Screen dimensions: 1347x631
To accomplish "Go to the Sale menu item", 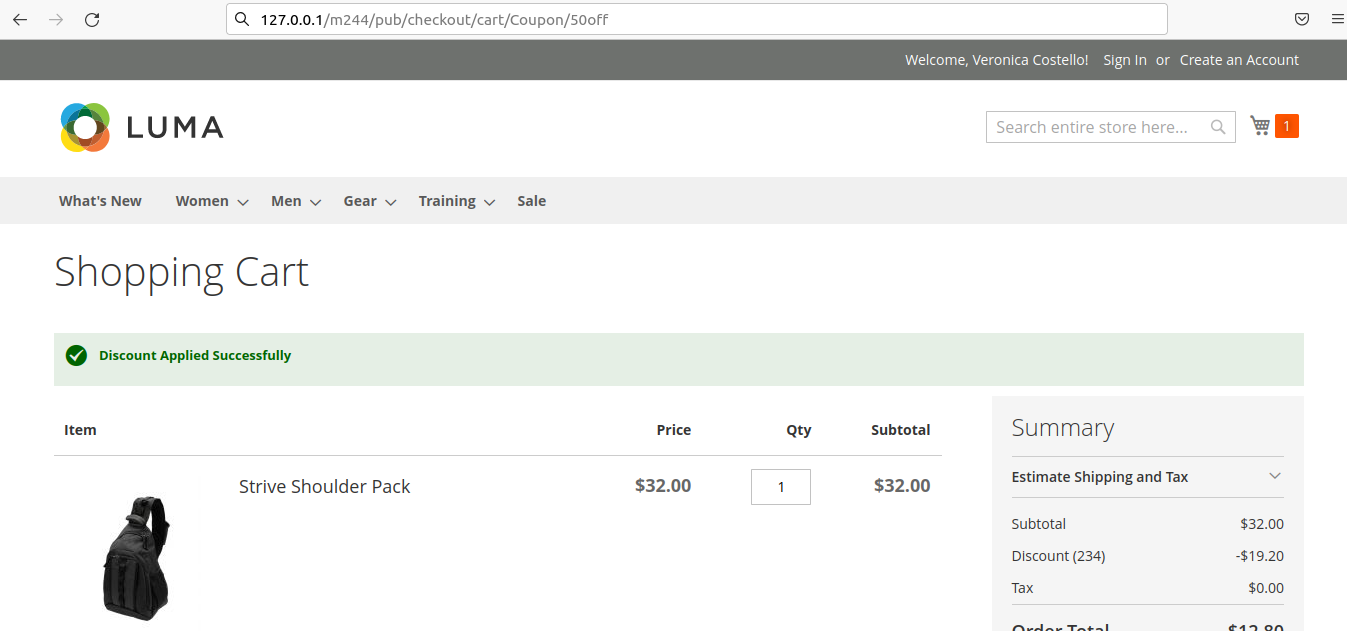I will 531,201.
